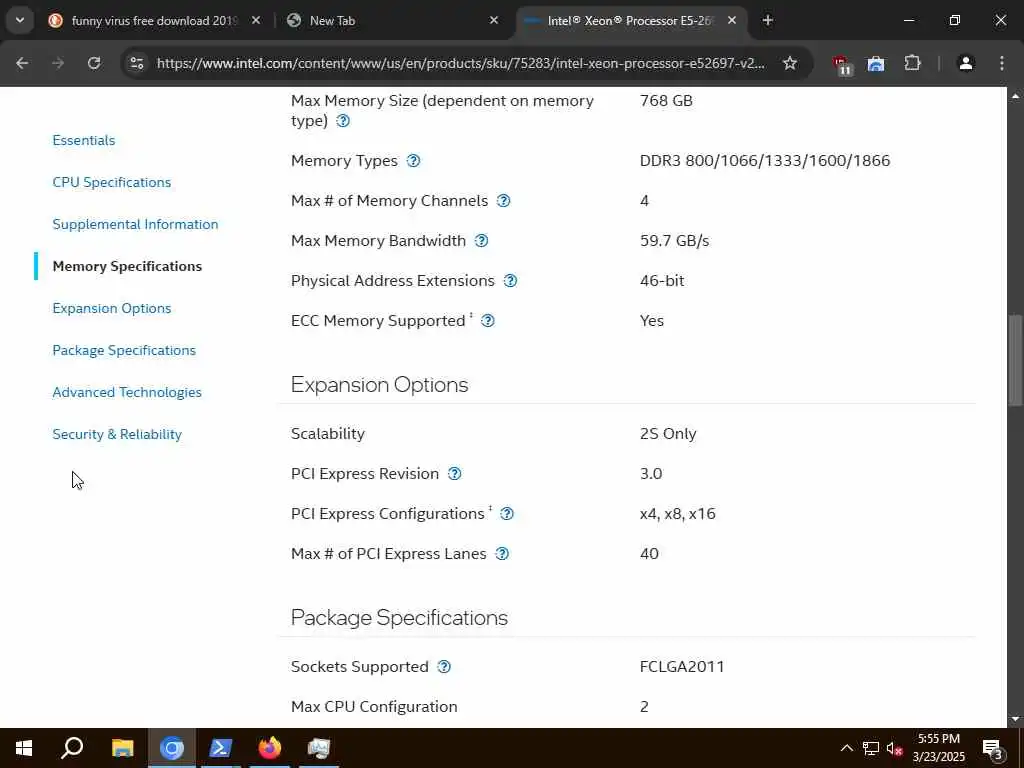
Task: Click the Chrome icon on taskbar
Action: point(172,748)
